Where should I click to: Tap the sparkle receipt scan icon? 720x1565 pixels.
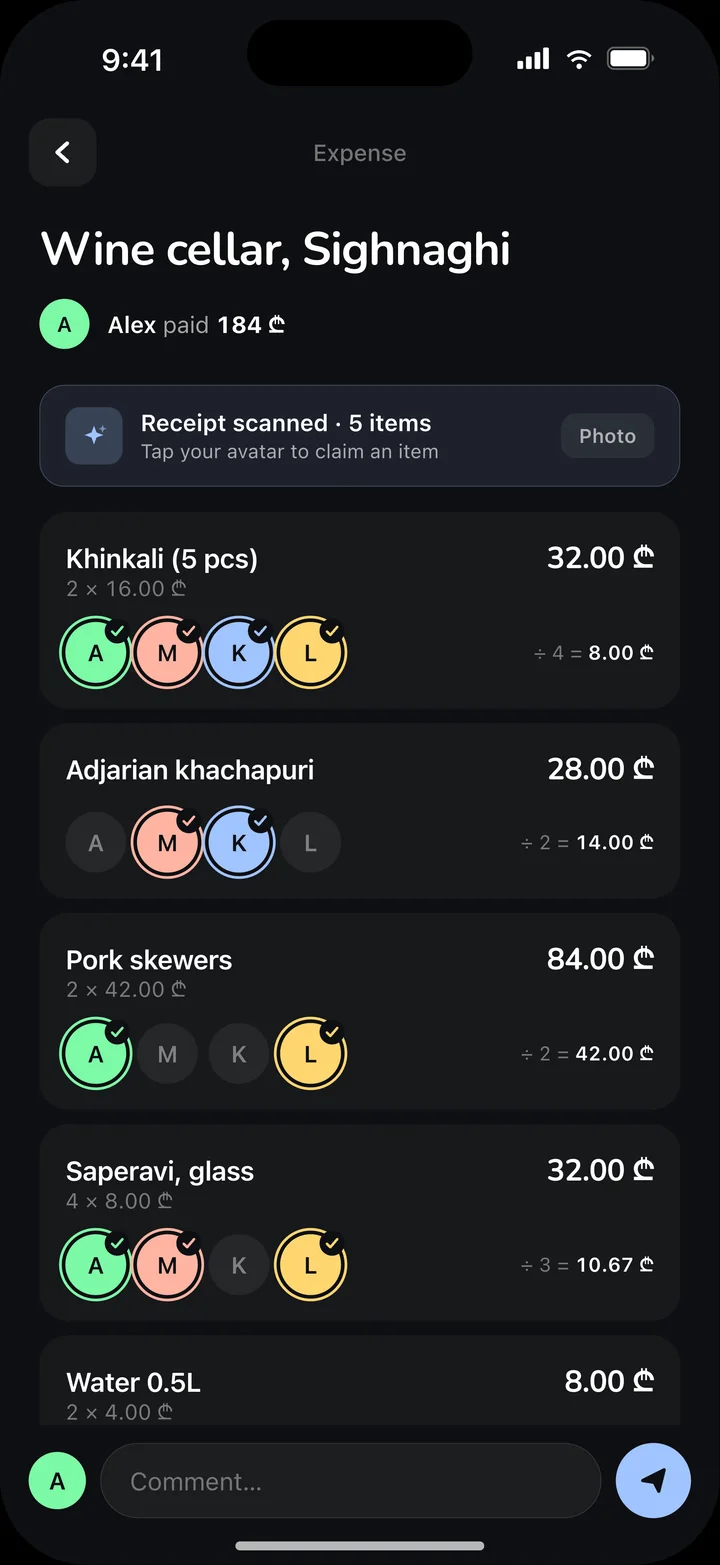coord(94,436)
